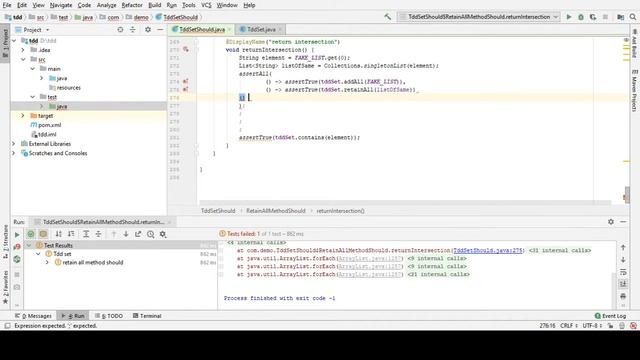
Task: Open TddSetShould.java:275 stack trace link
Action: pyautogui.click(x=488, y=251)
